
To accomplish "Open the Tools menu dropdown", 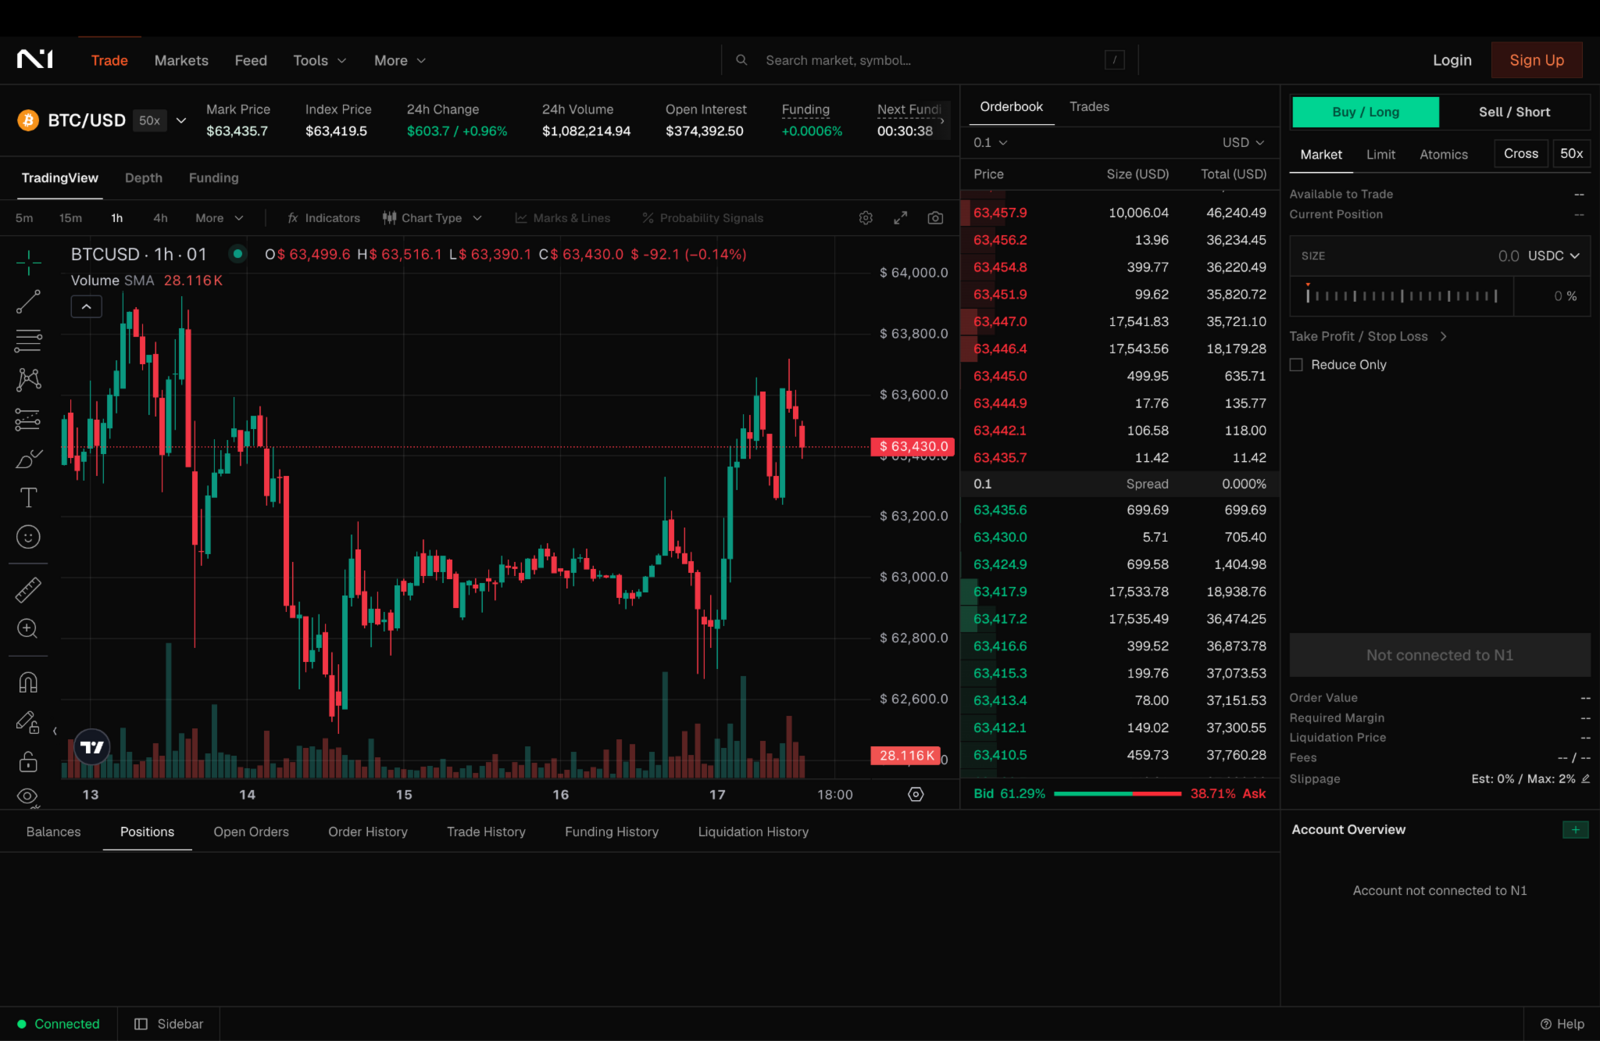I will click(319, 60).
